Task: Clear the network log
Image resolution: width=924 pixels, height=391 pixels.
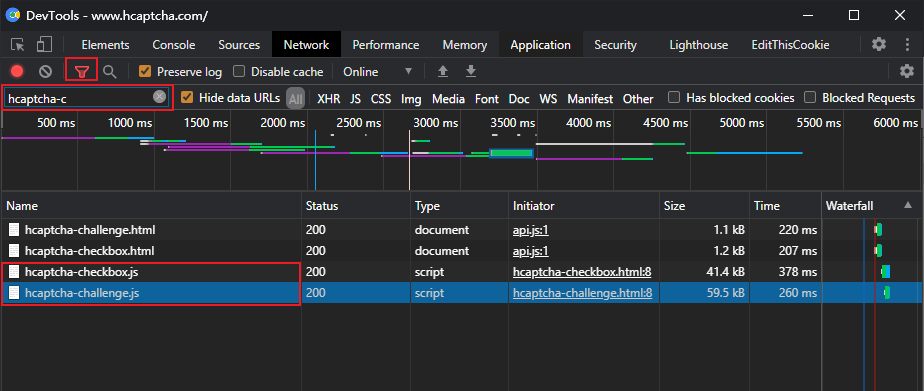Action: [x=45, y=72]
